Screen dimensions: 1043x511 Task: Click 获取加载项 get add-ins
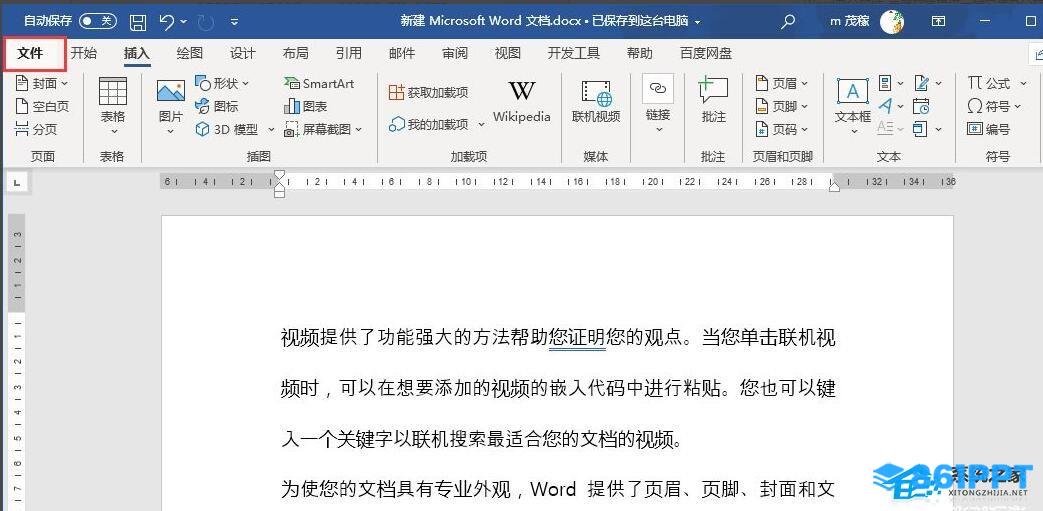428,92
